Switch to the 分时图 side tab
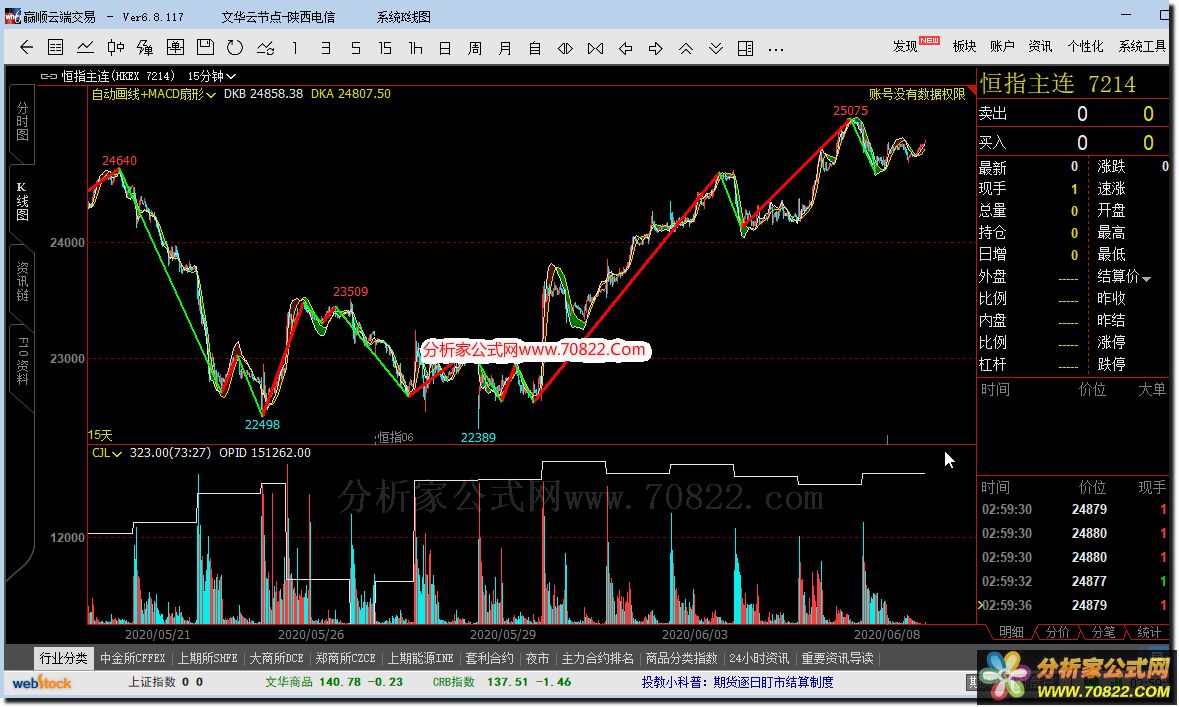Viewport: 1179px width, 707px height. click(22, 121)
